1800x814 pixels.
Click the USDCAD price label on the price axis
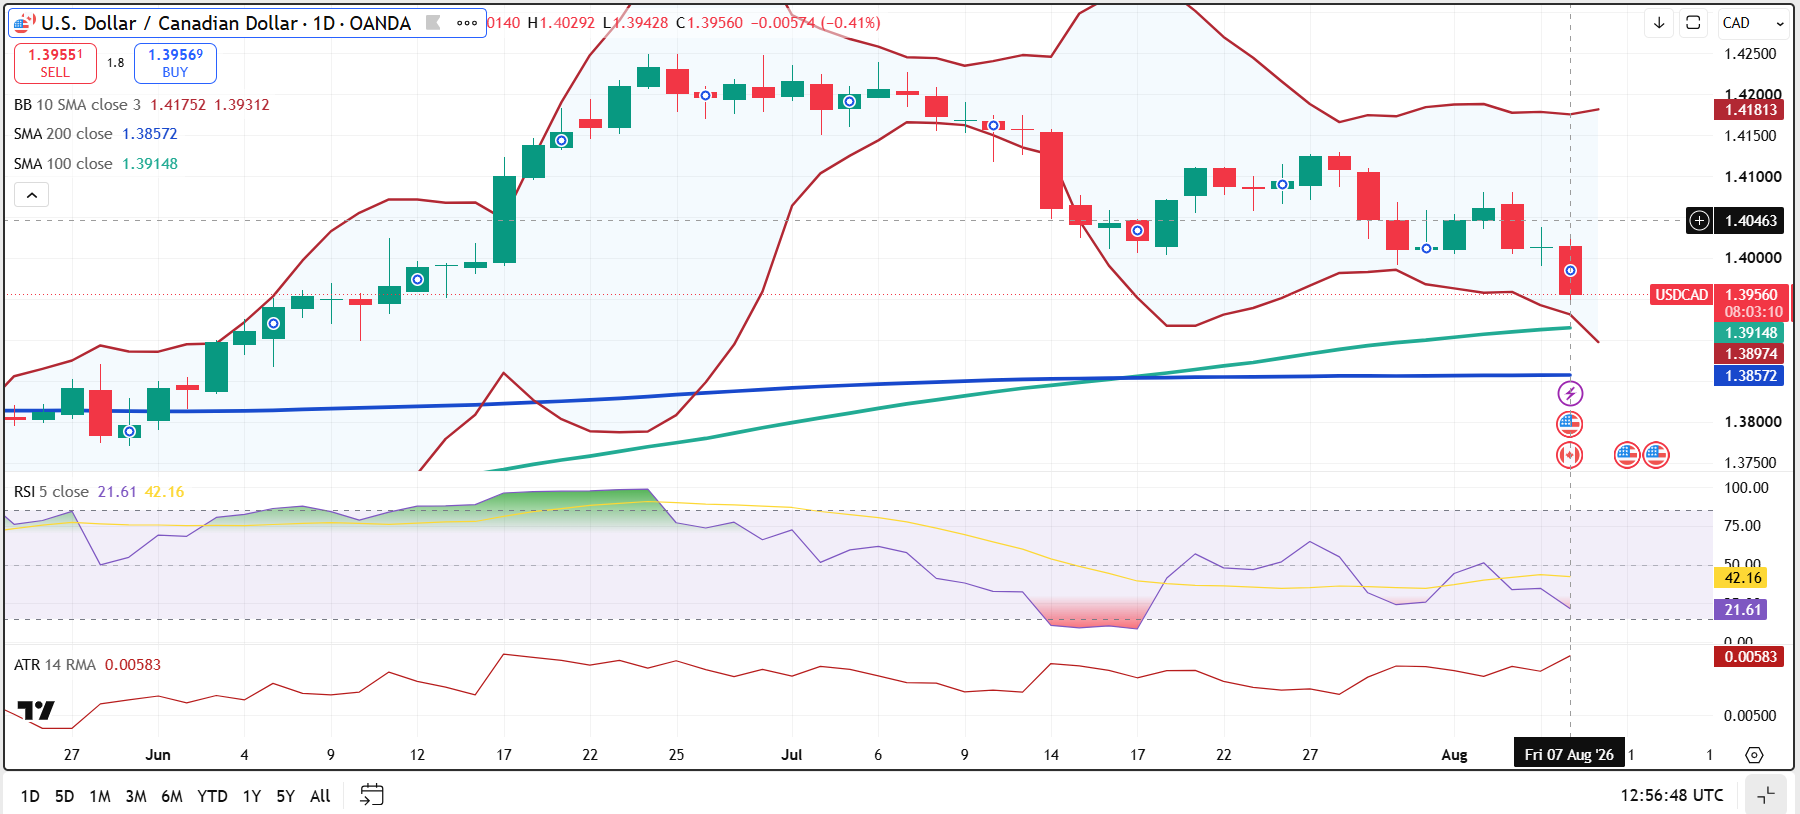coord(1681,295)
